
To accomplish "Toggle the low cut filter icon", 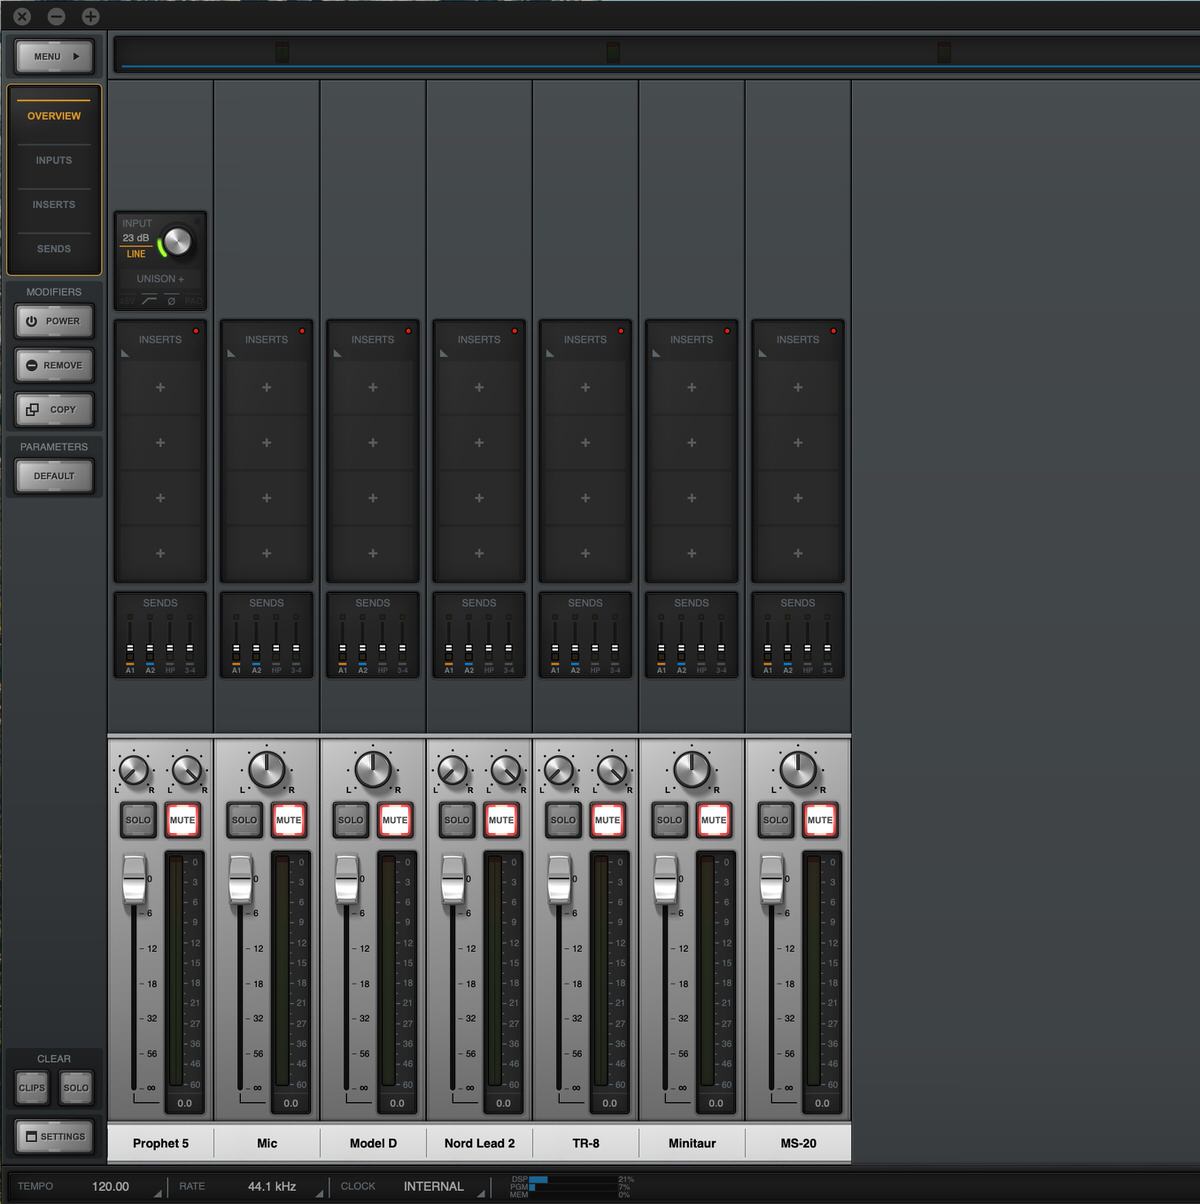I will tap(149, 300).
